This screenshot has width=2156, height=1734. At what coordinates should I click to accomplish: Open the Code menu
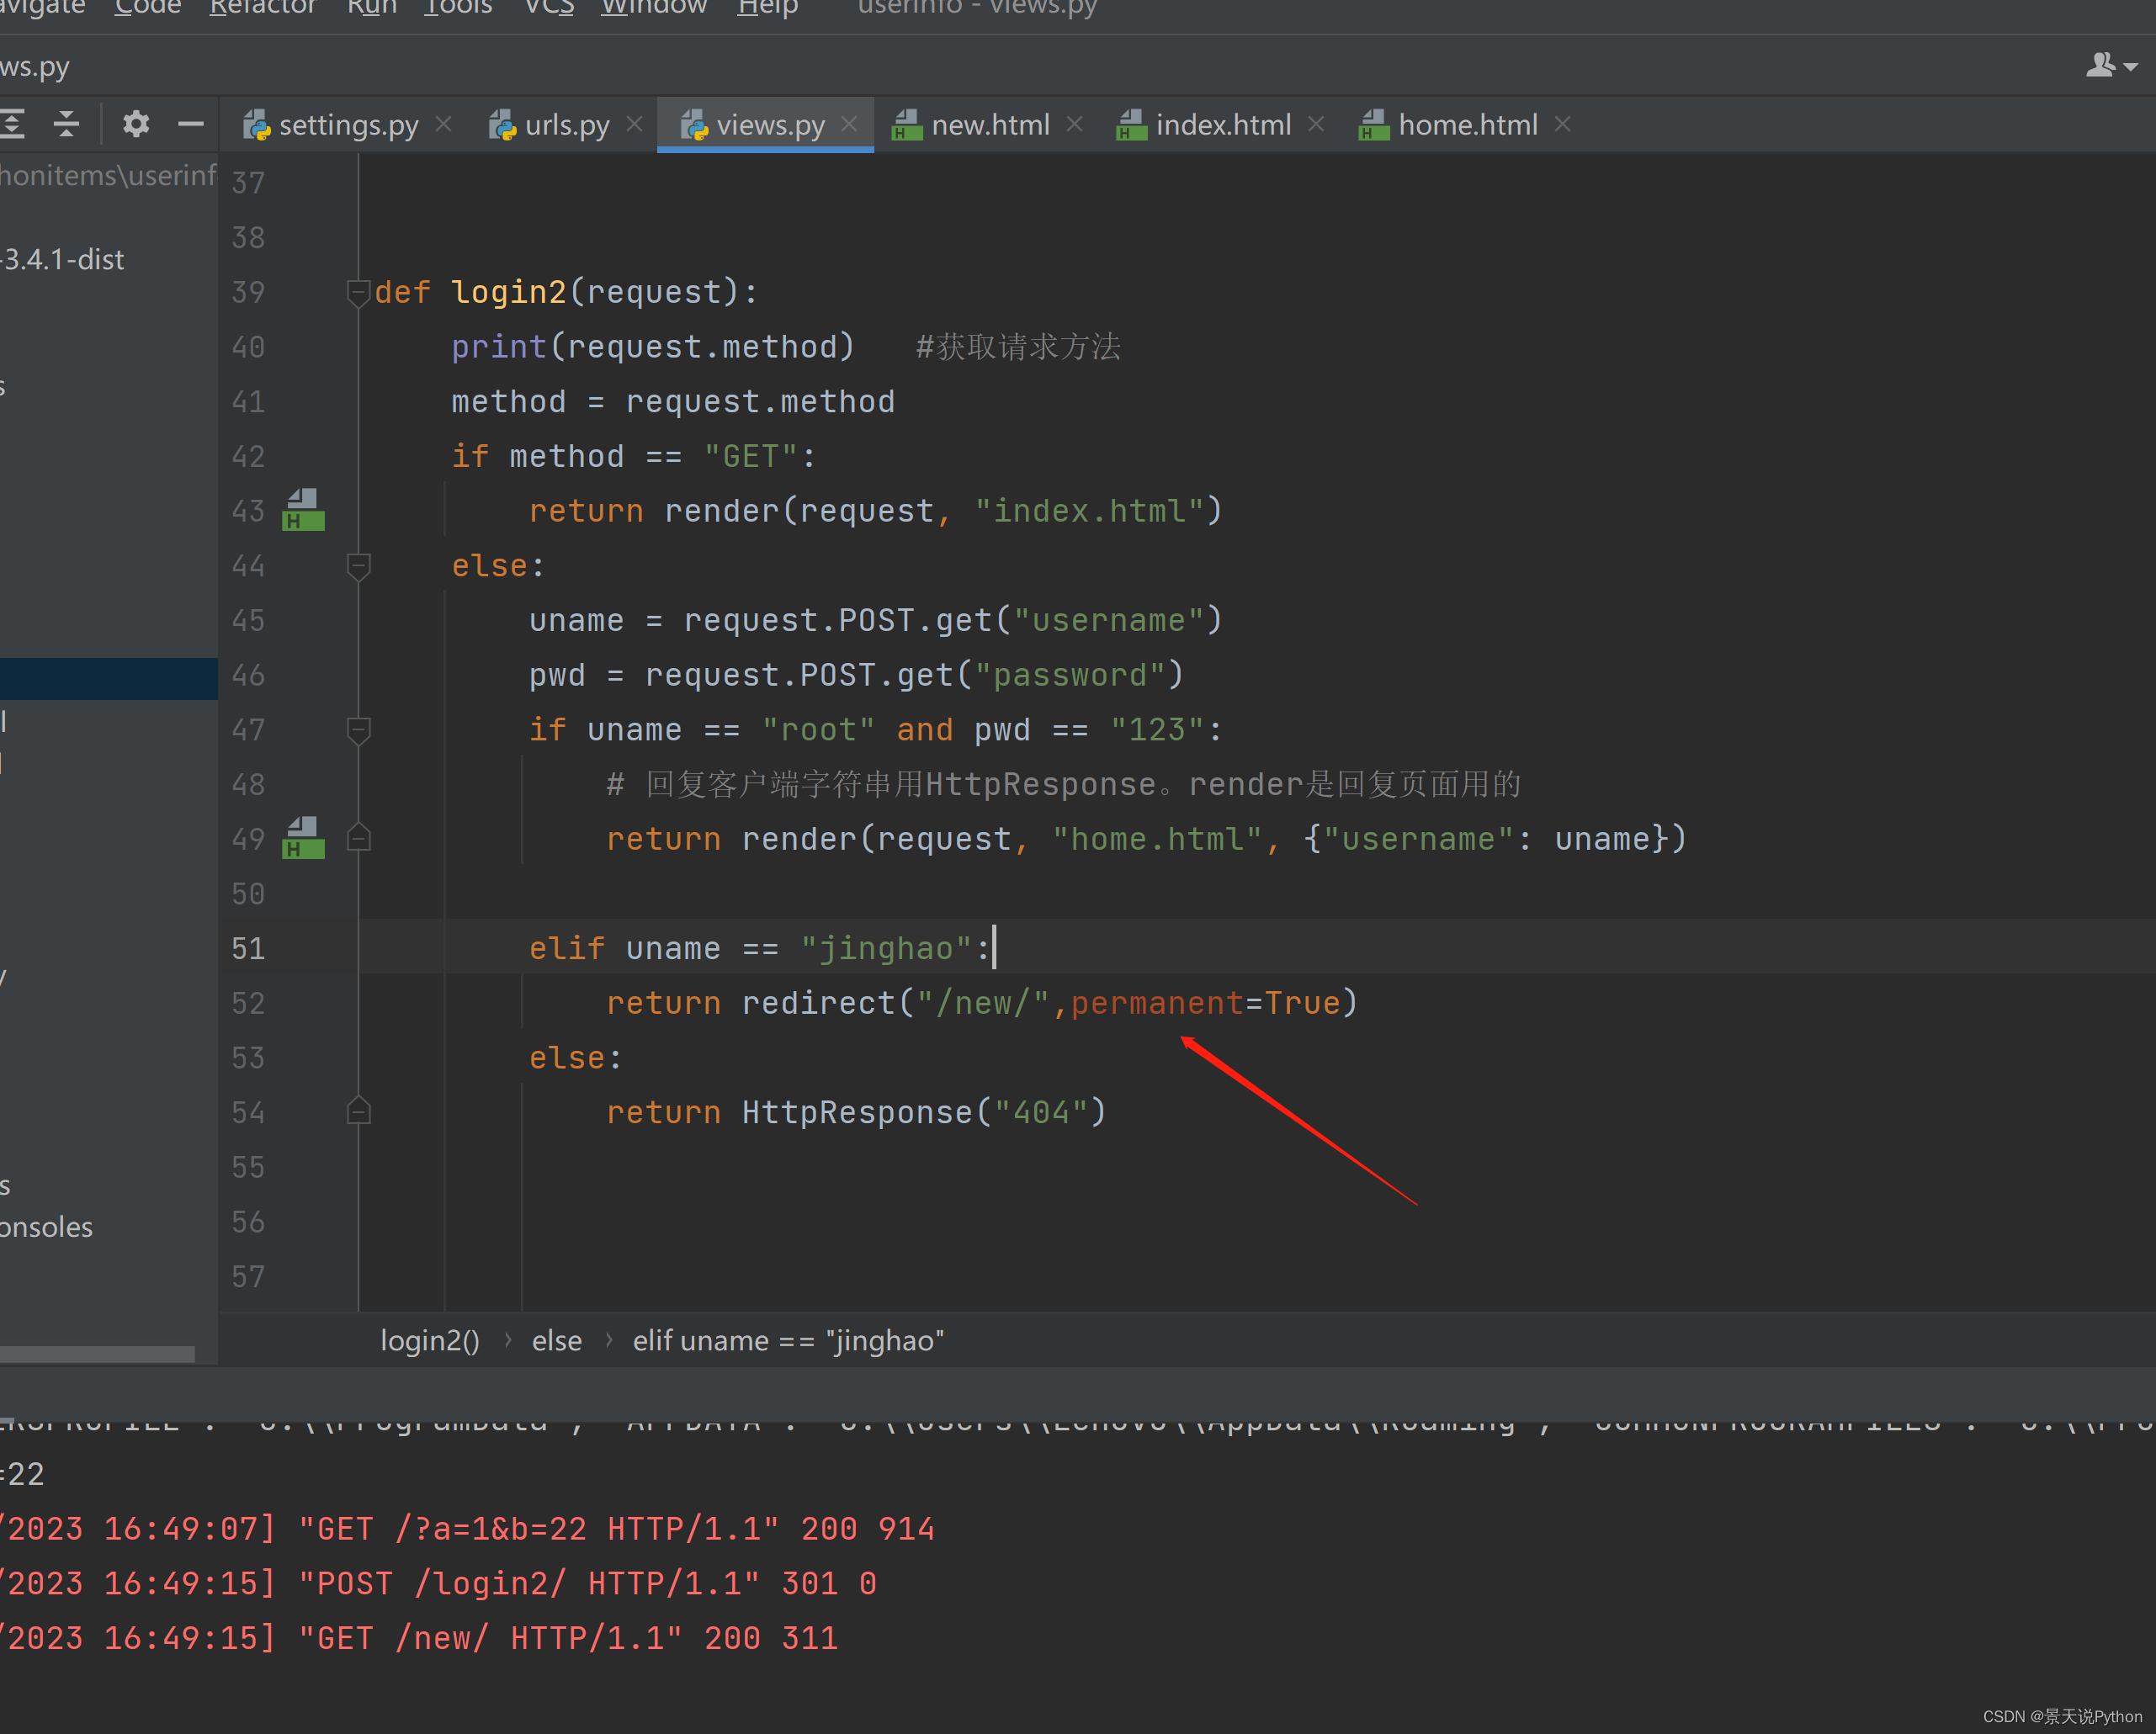click(x=147, y=8)
